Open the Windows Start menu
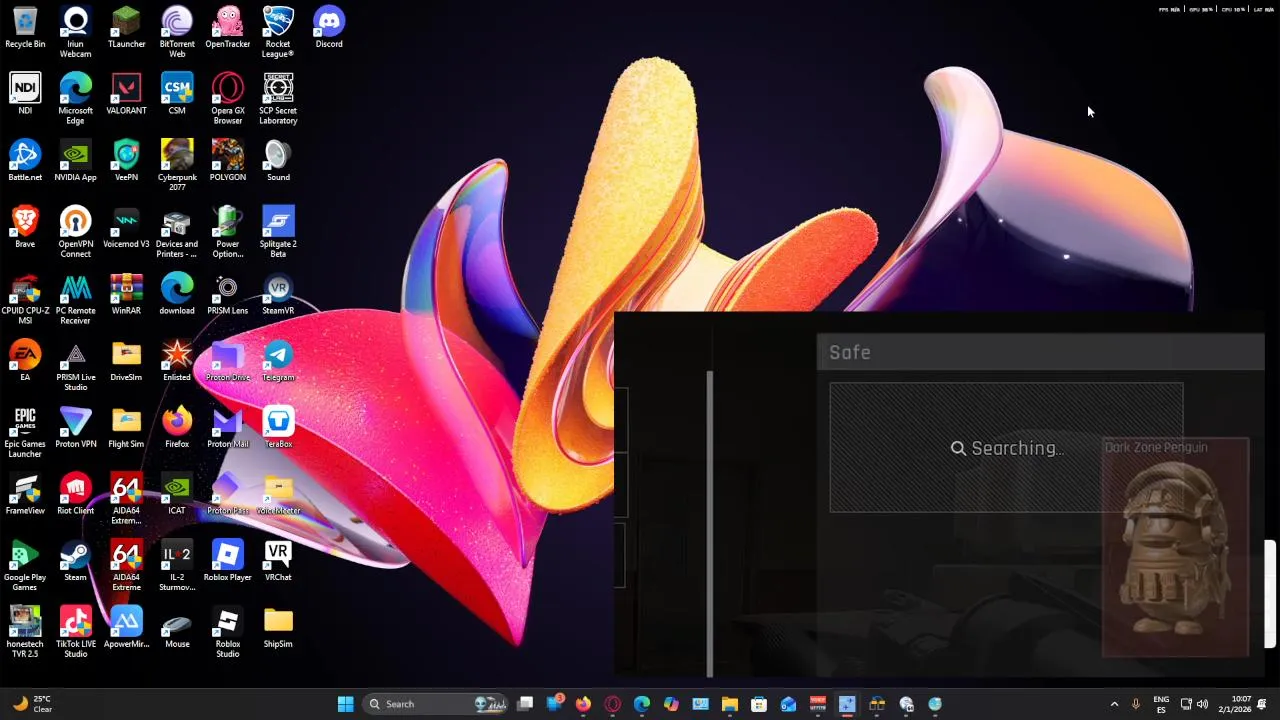 point(345,704)
